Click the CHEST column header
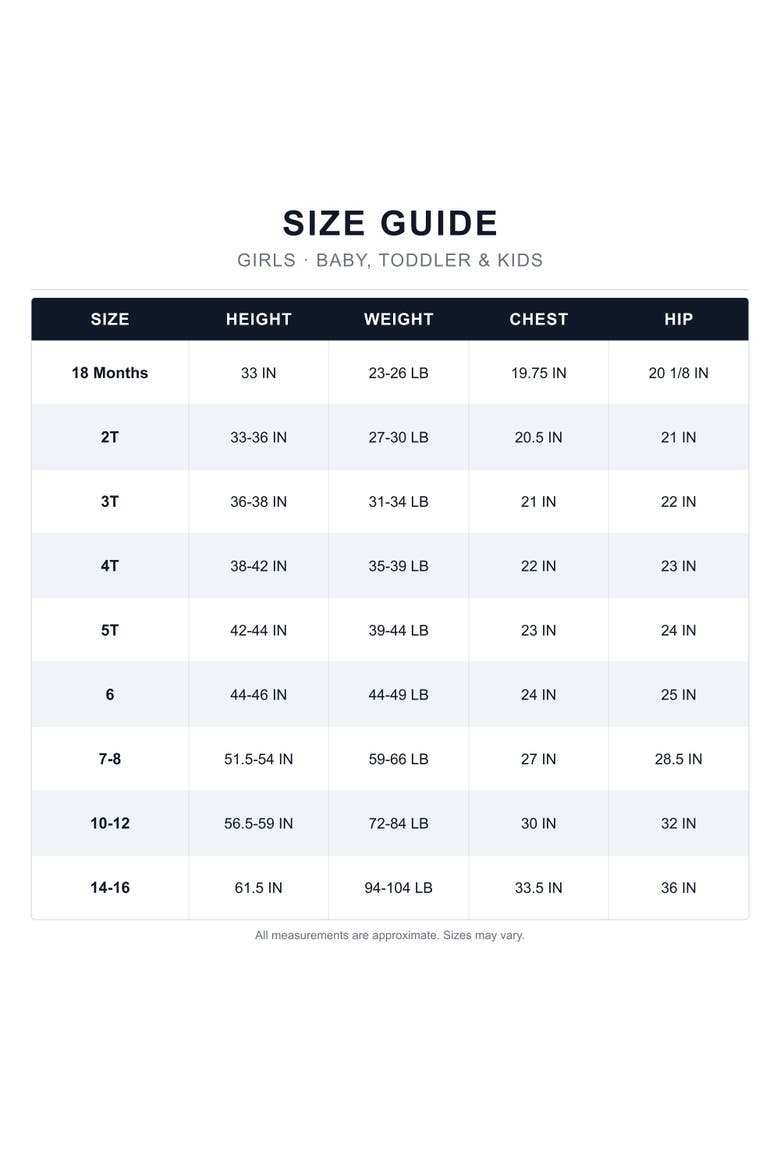This screenshot has height=1170, width=780. tap(538, 319)
